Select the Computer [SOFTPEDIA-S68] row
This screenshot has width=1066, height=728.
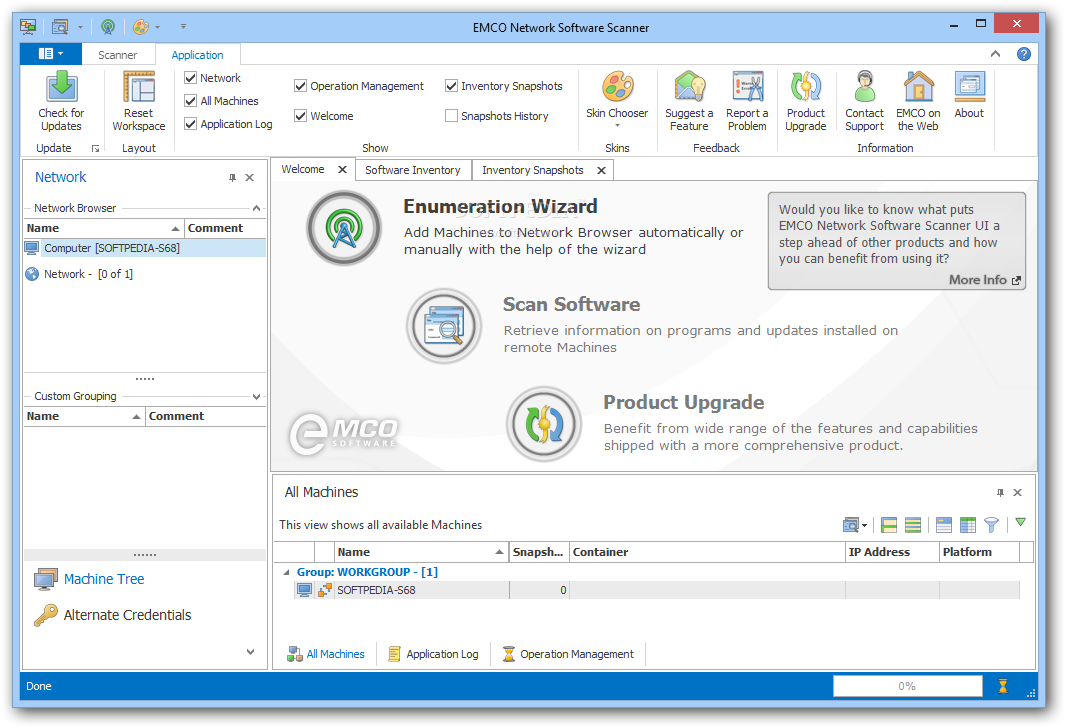pos(145,248)
